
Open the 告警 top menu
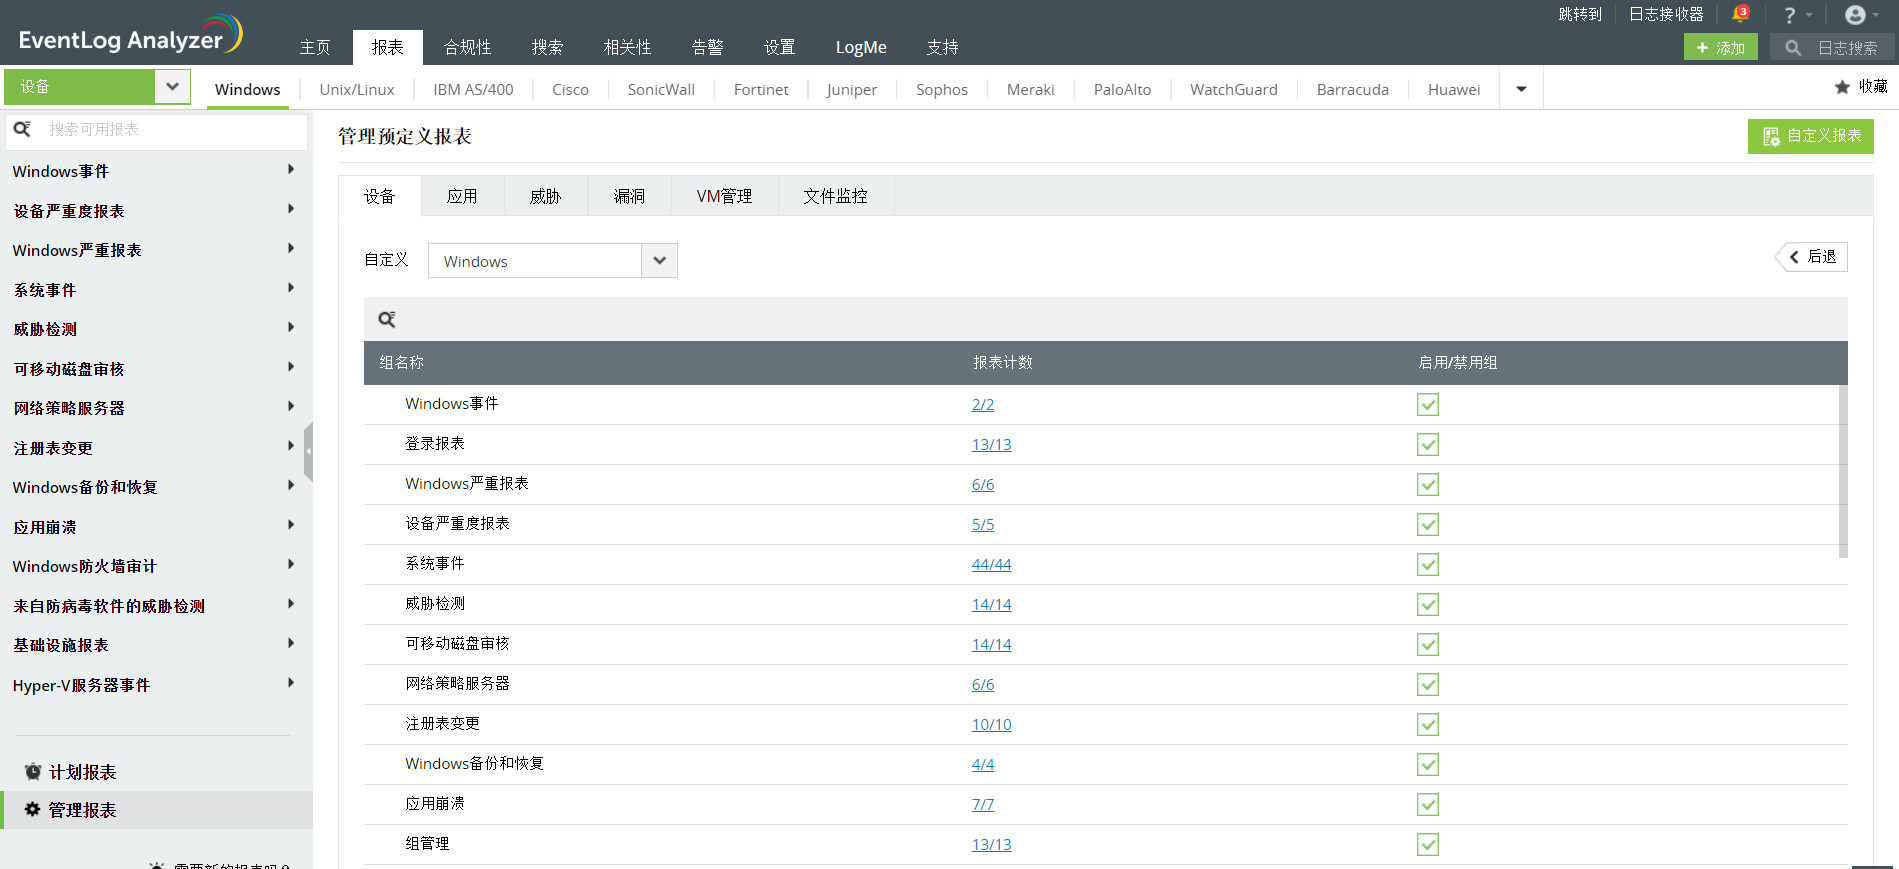707,47
